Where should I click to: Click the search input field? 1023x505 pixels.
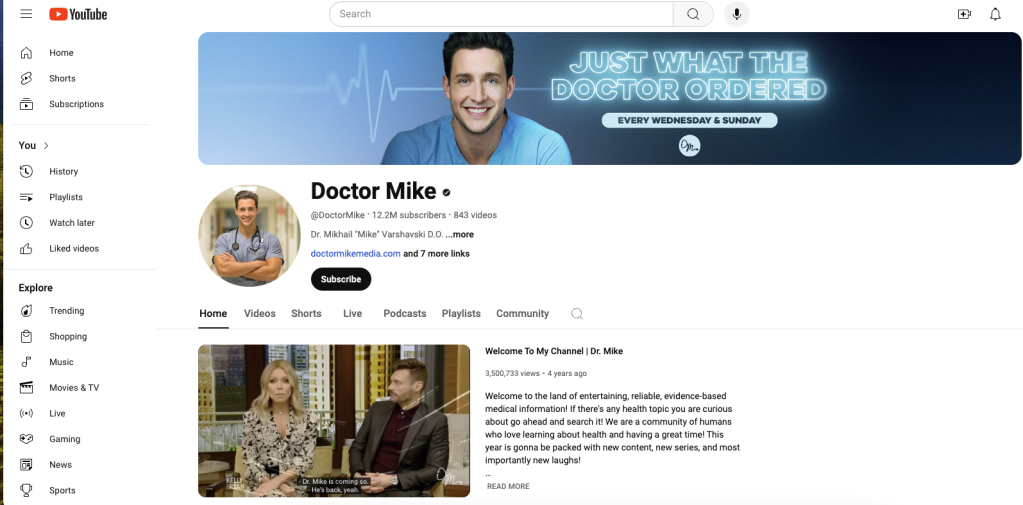[501, 14]
